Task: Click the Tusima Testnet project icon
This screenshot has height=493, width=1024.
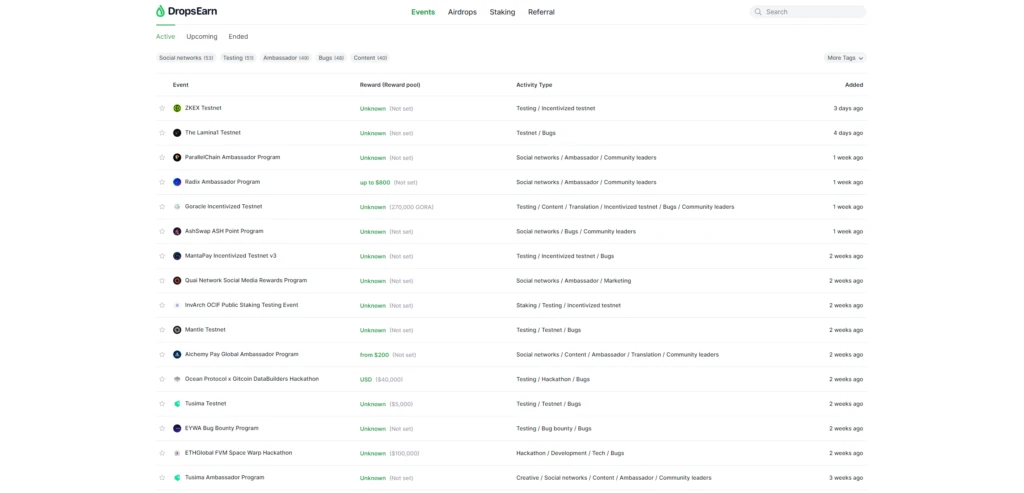Action: 177,404
